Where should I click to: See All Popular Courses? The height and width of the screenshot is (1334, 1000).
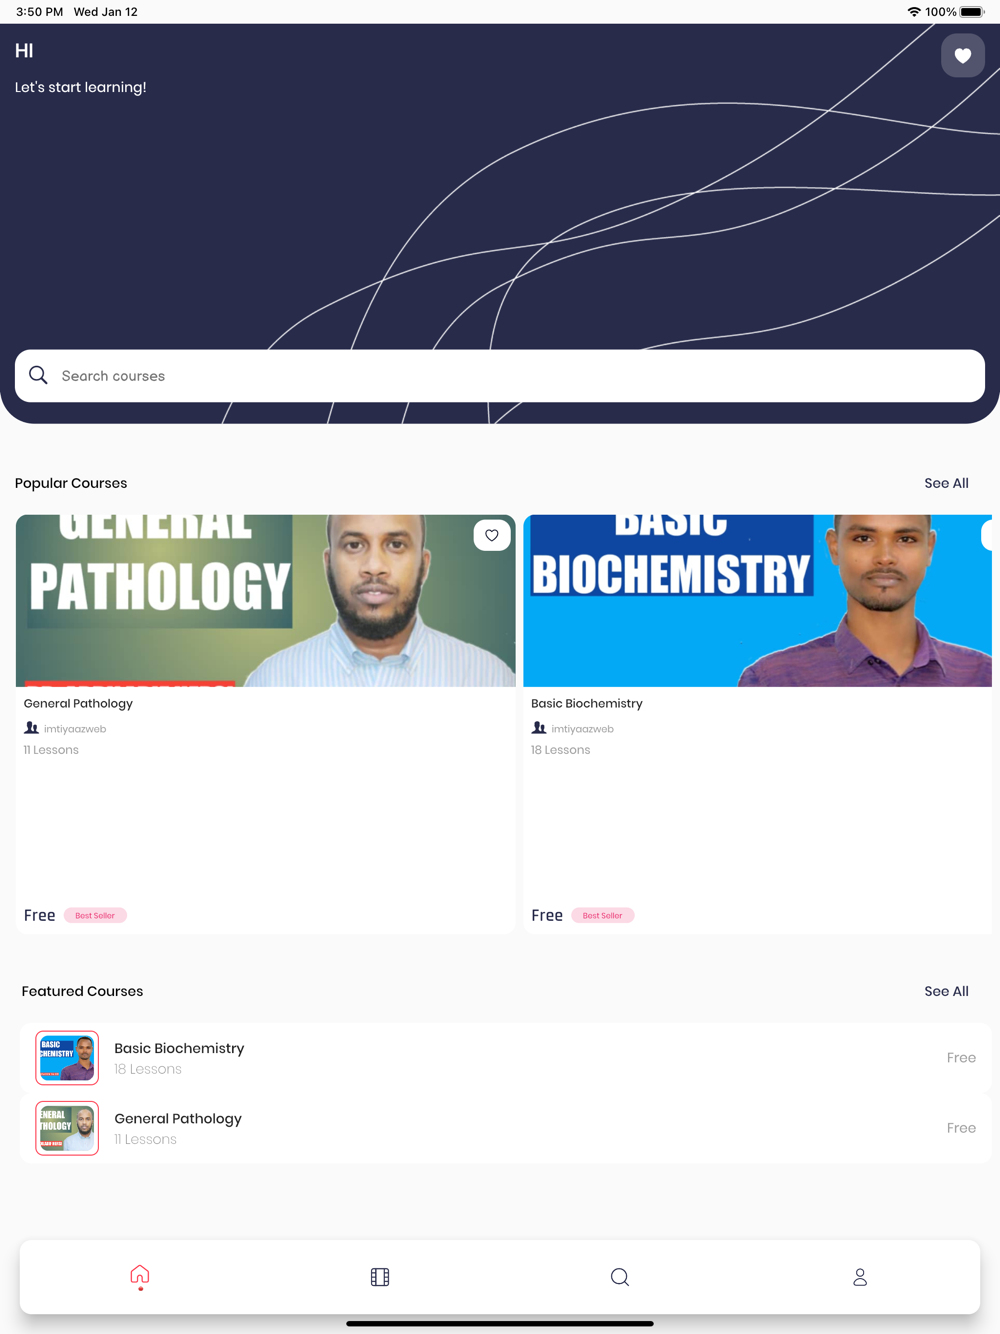pos(946,483)
